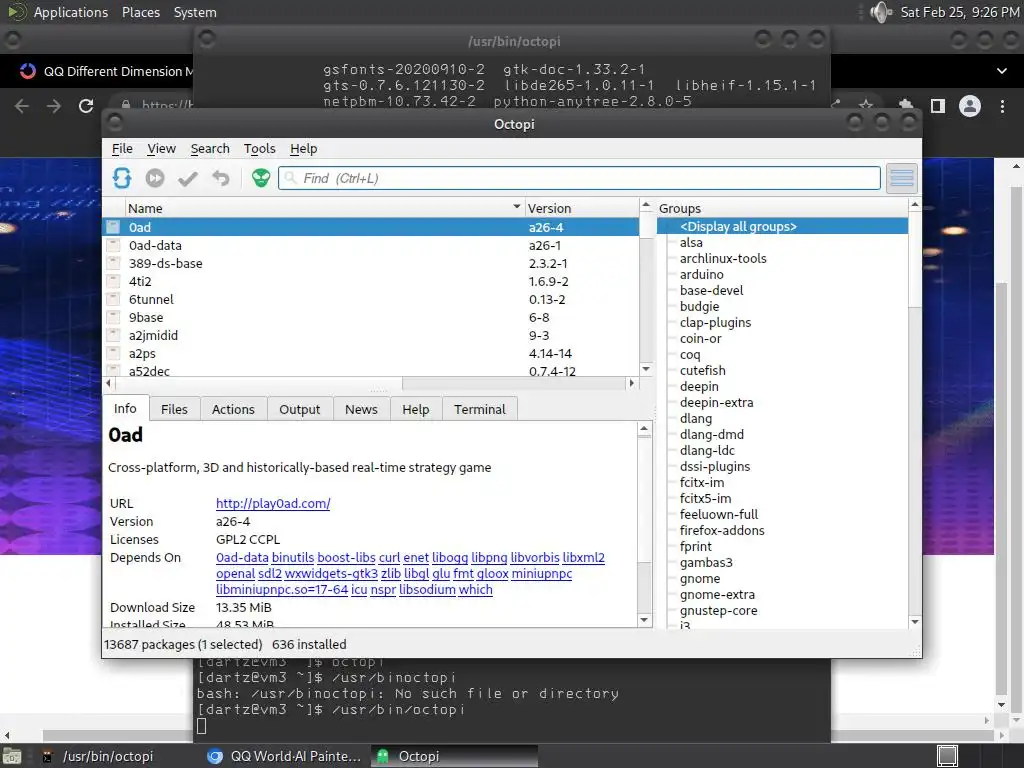The image size is (1024, 768).
Task: Click the undo rollback toolbar icon
Action: tap(221, 178)
